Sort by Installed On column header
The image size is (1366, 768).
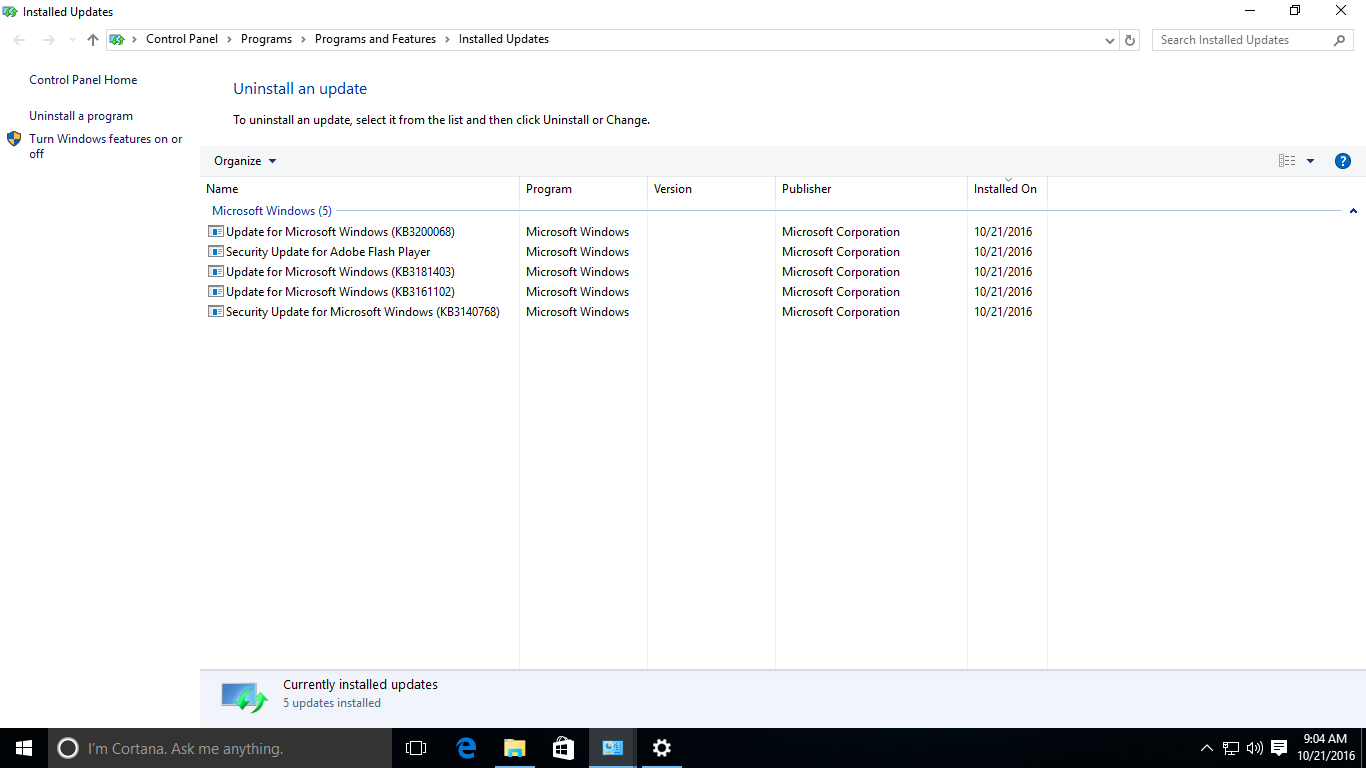(1006, 189)
